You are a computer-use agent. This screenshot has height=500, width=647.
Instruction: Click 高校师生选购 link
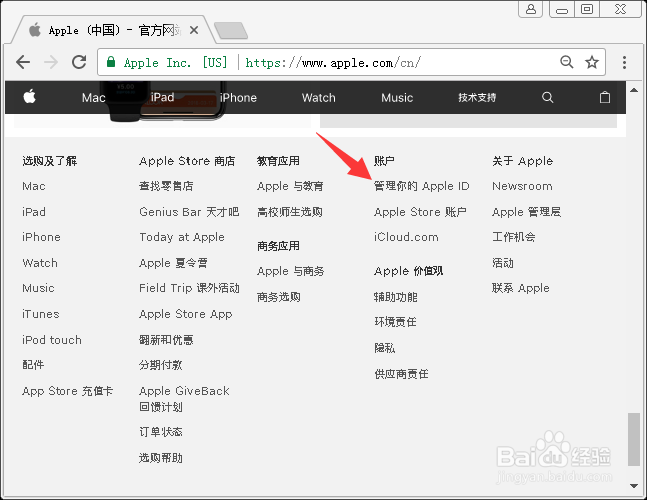click(290, 212)
